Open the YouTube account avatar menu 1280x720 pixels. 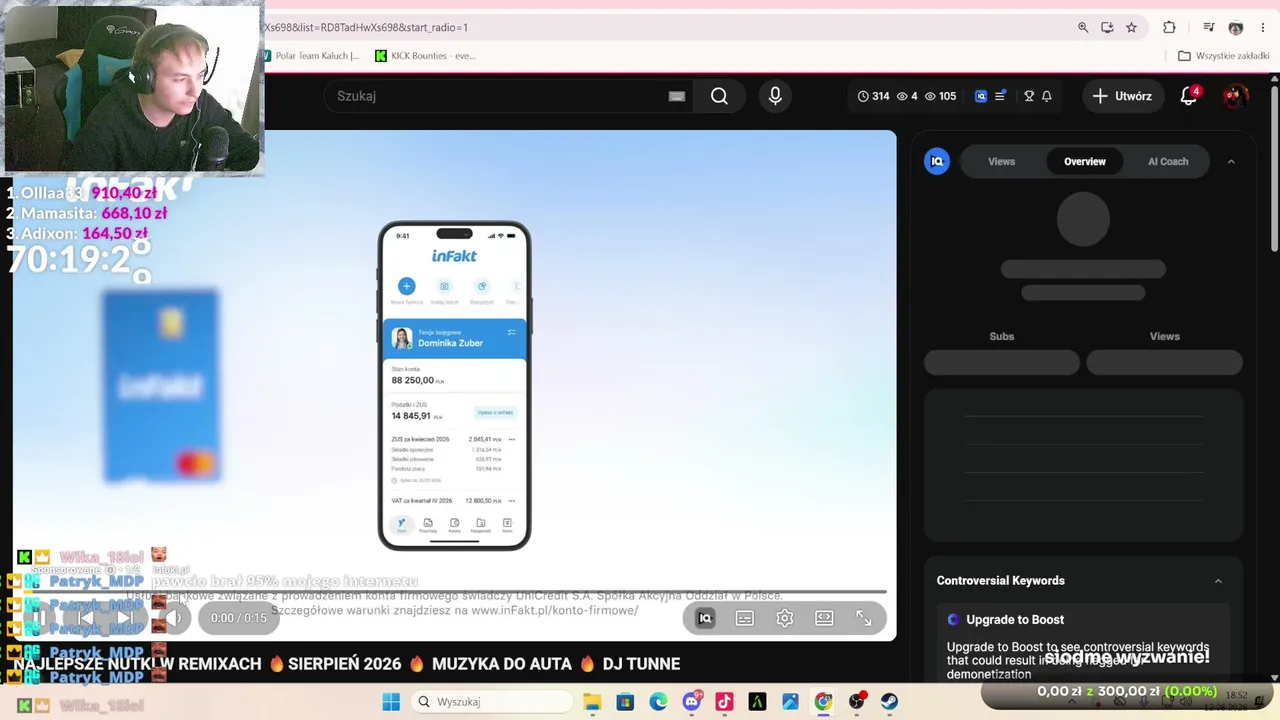tap(1236, 96)
